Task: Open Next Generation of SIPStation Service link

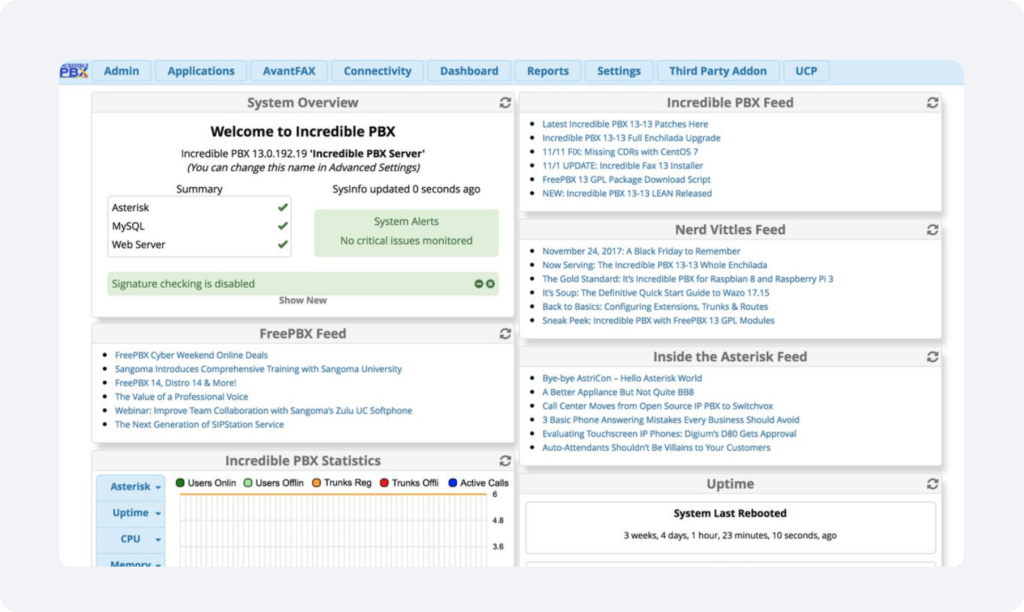Action: pyautogui.click(x=199, y=425)
